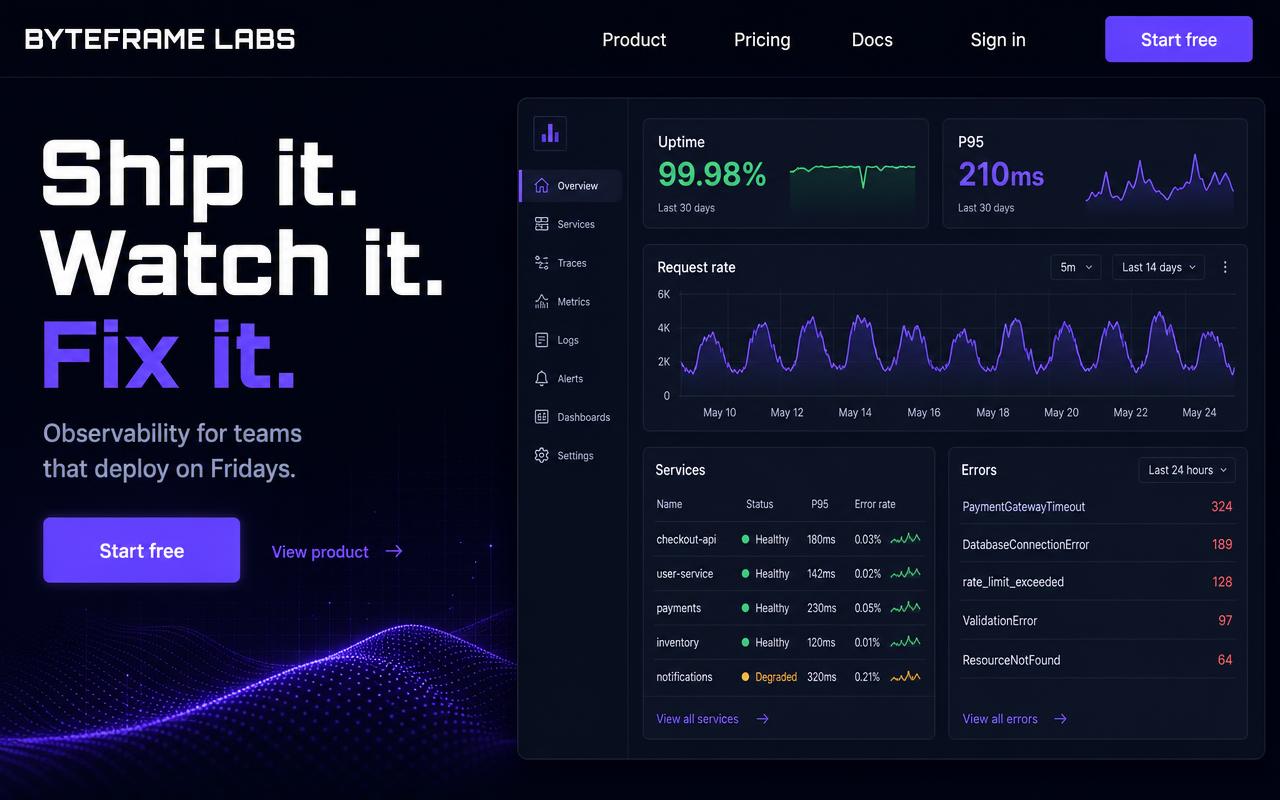Click the Uptime 99.98% value

[712, 174]
